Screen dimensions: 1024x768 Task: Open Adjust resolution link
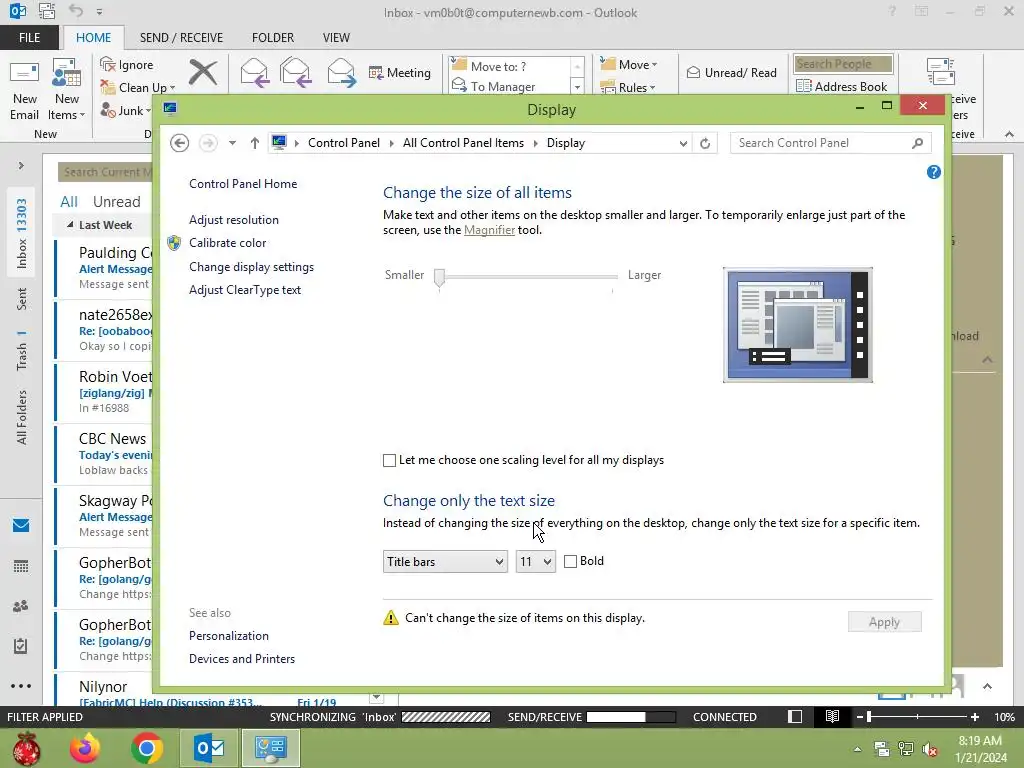pyautogui.click(x=234, y=219)
